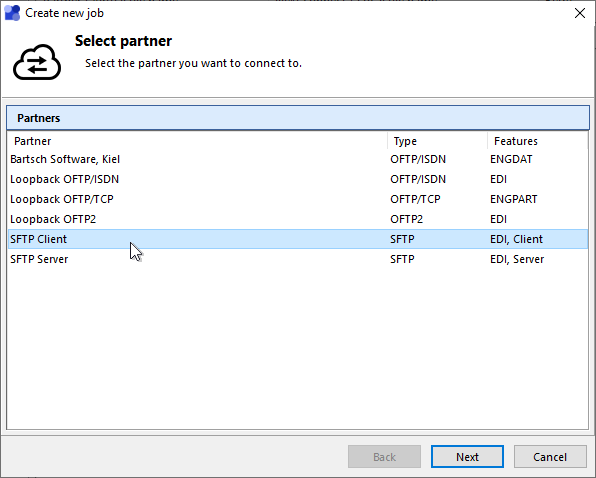The image size is (596, 478).
Task: Click EDI features in Loopback OFTP/ISDN row
Action: coord(498,179)
